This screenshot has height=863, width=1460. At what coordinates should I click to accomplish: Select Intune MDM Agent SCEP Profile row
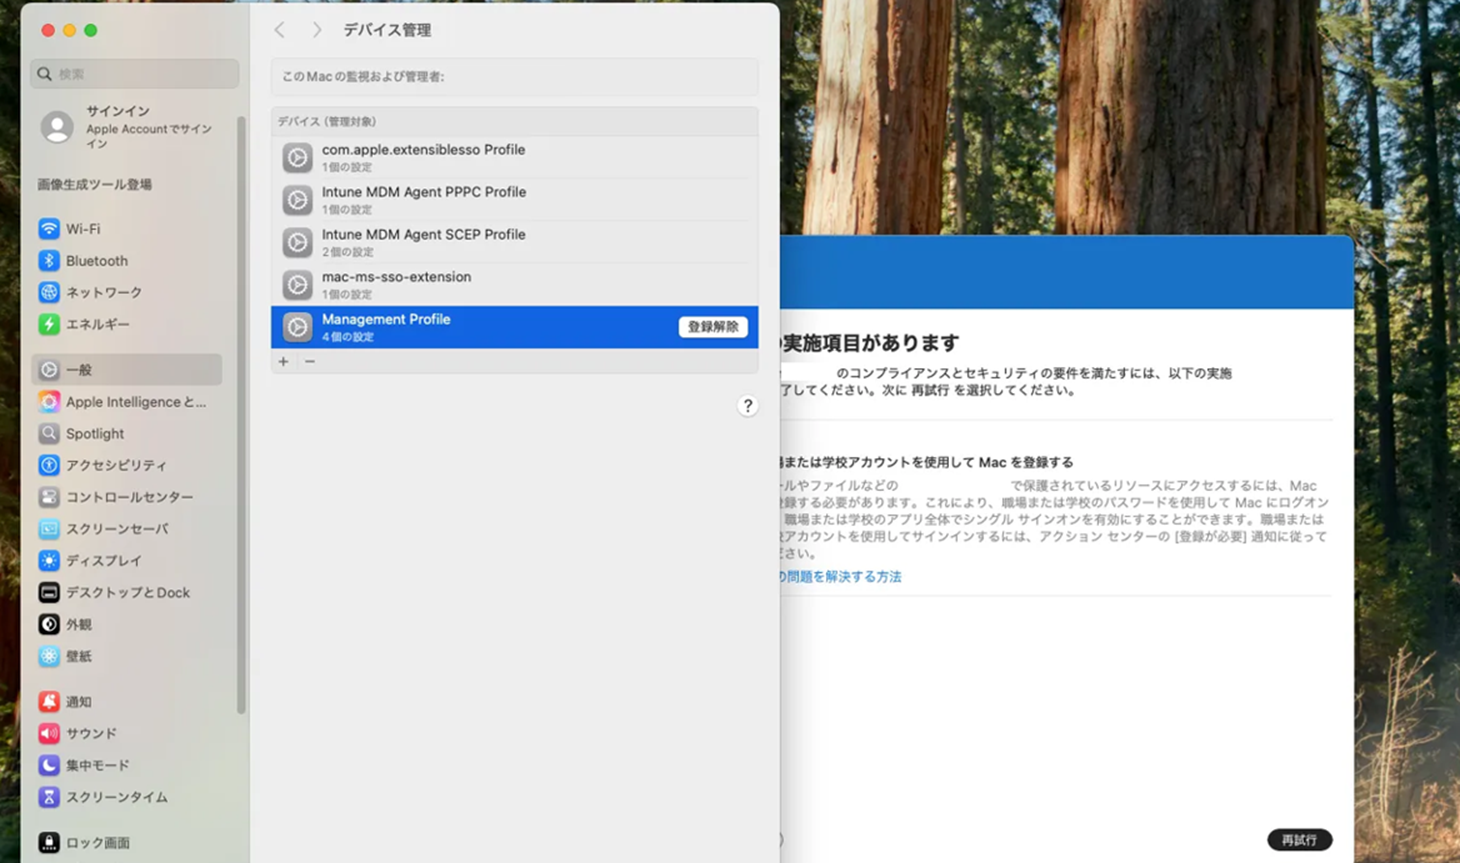coord(514,242)
